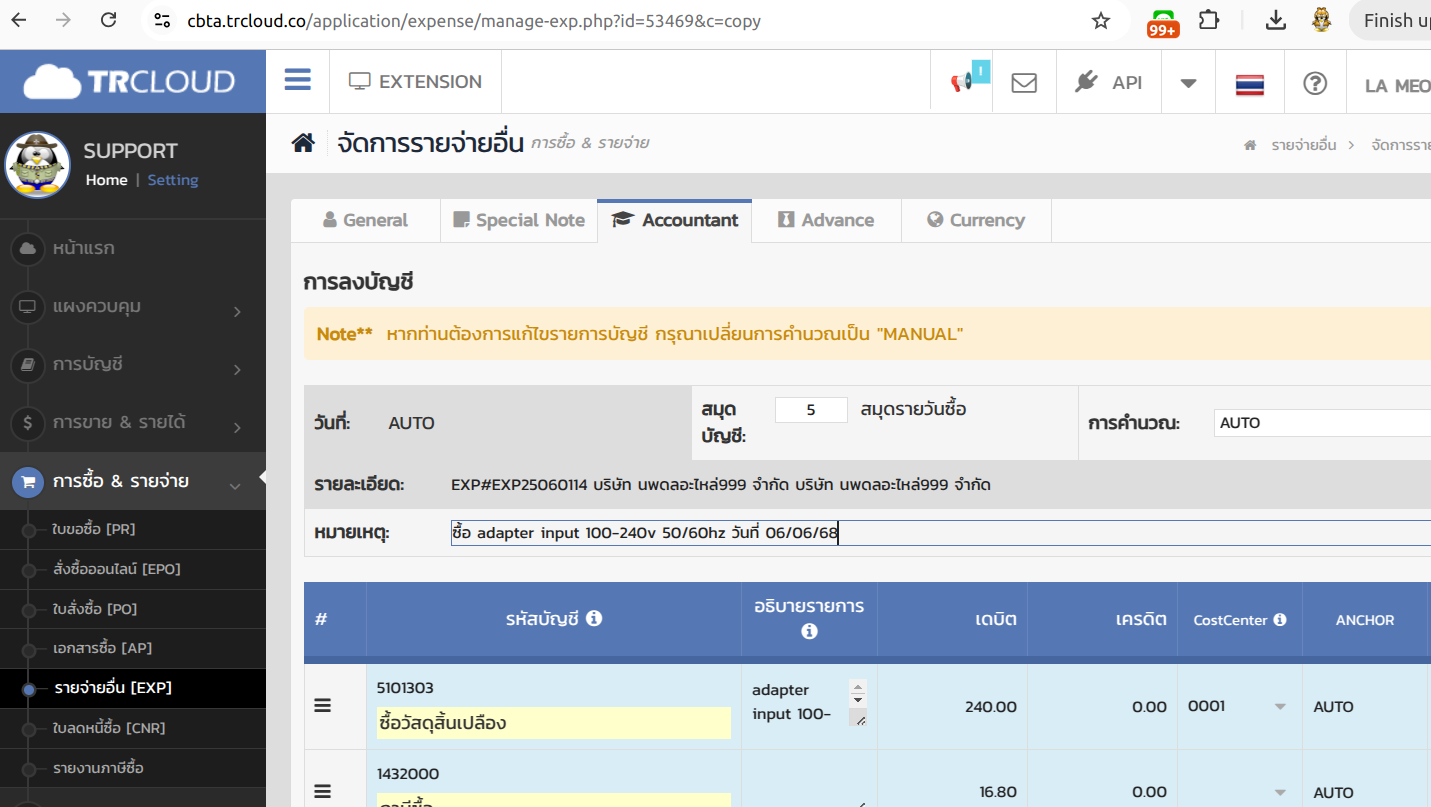The height and width of the screenshot is (807, 1431).
Task: Click the debit value 16.80
Action: coord(998,792)
